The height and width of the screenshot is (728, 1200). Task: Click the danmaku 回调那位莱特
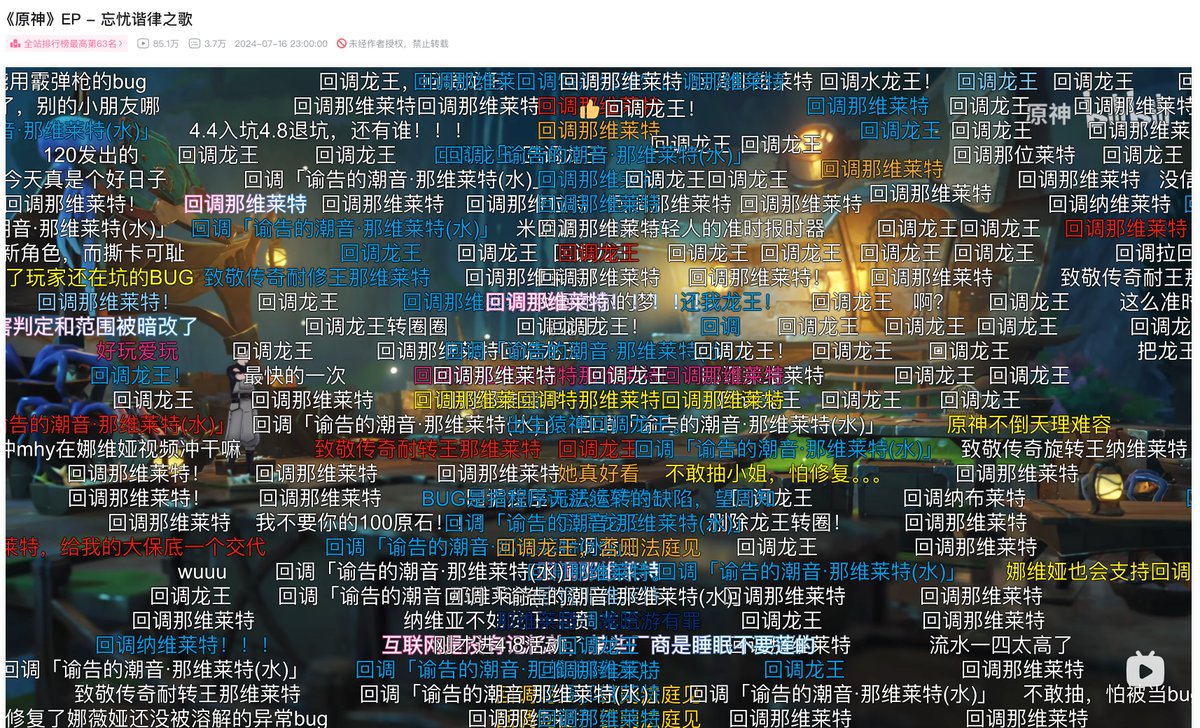pos(1014,155)
